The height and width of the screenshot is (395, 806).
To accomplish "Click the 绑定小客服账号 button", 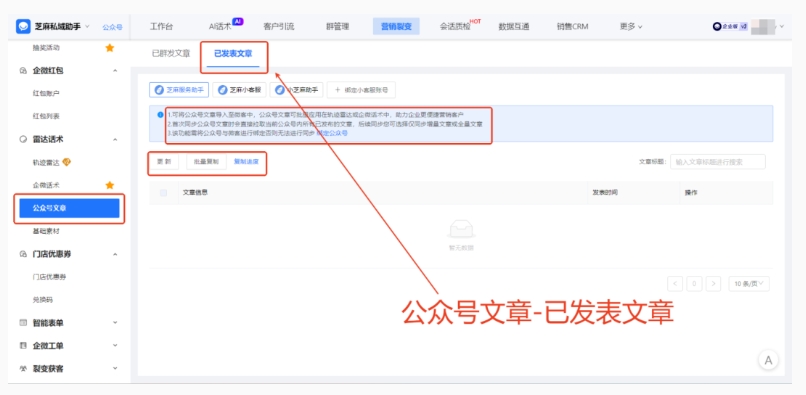I will click(361, 89).
